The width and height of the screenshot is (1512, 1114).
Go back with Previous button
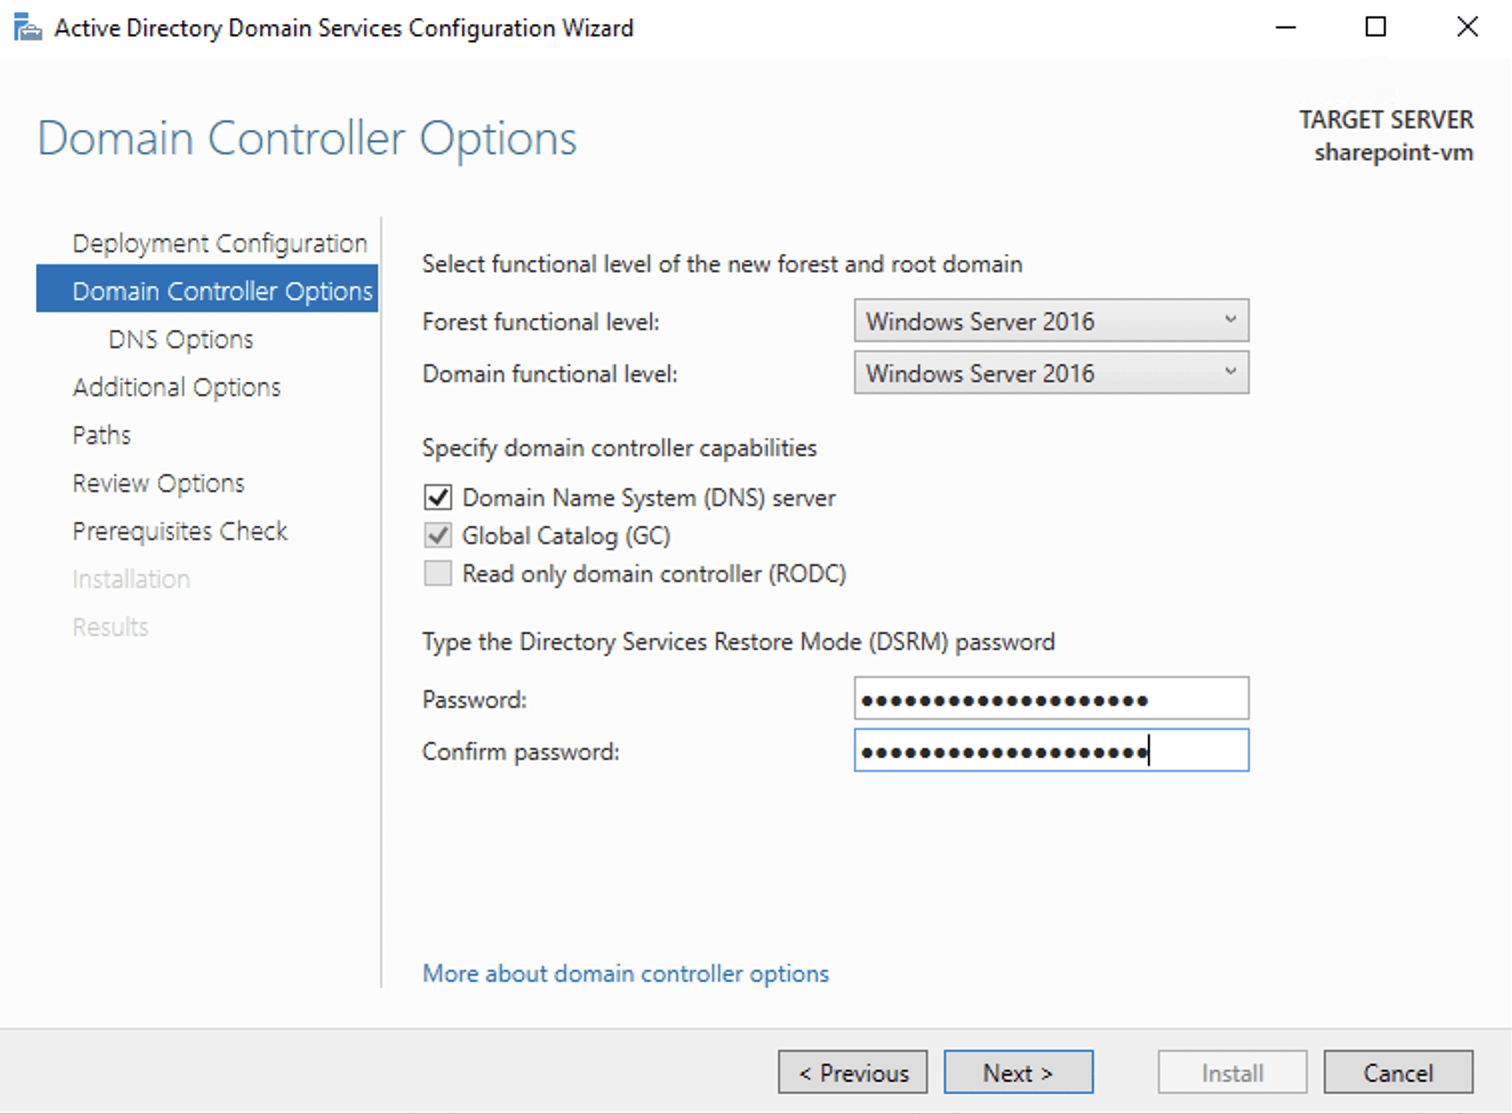click(x=853, y=1073)
